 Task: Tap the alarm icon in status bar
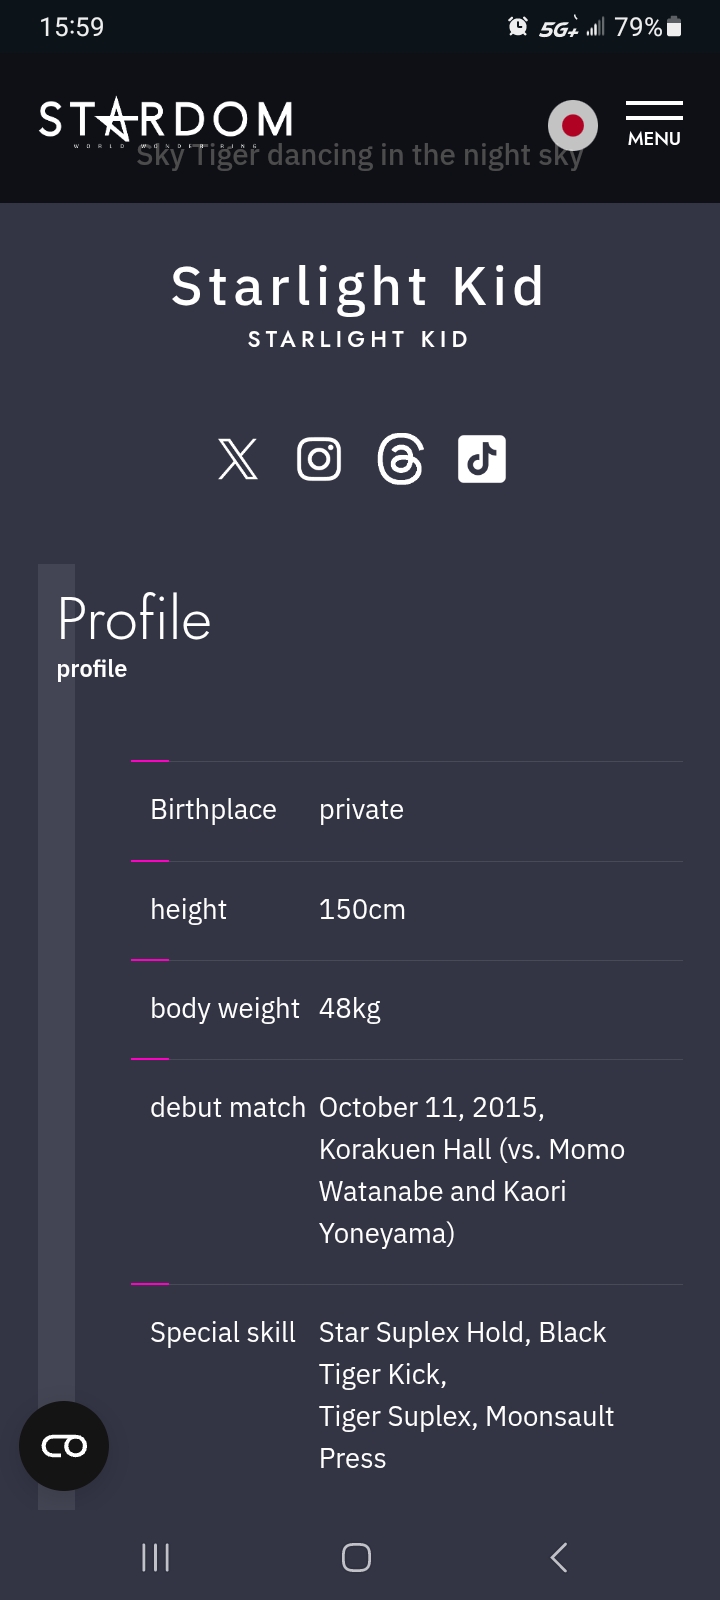(518, 27)
